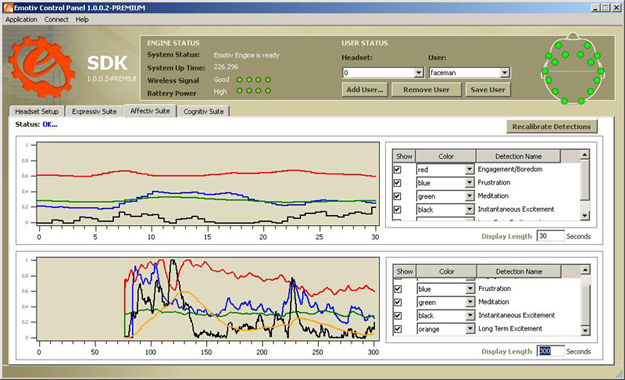
Task: Click the bottom Display Length field showing 300
Action: point(550,351)
